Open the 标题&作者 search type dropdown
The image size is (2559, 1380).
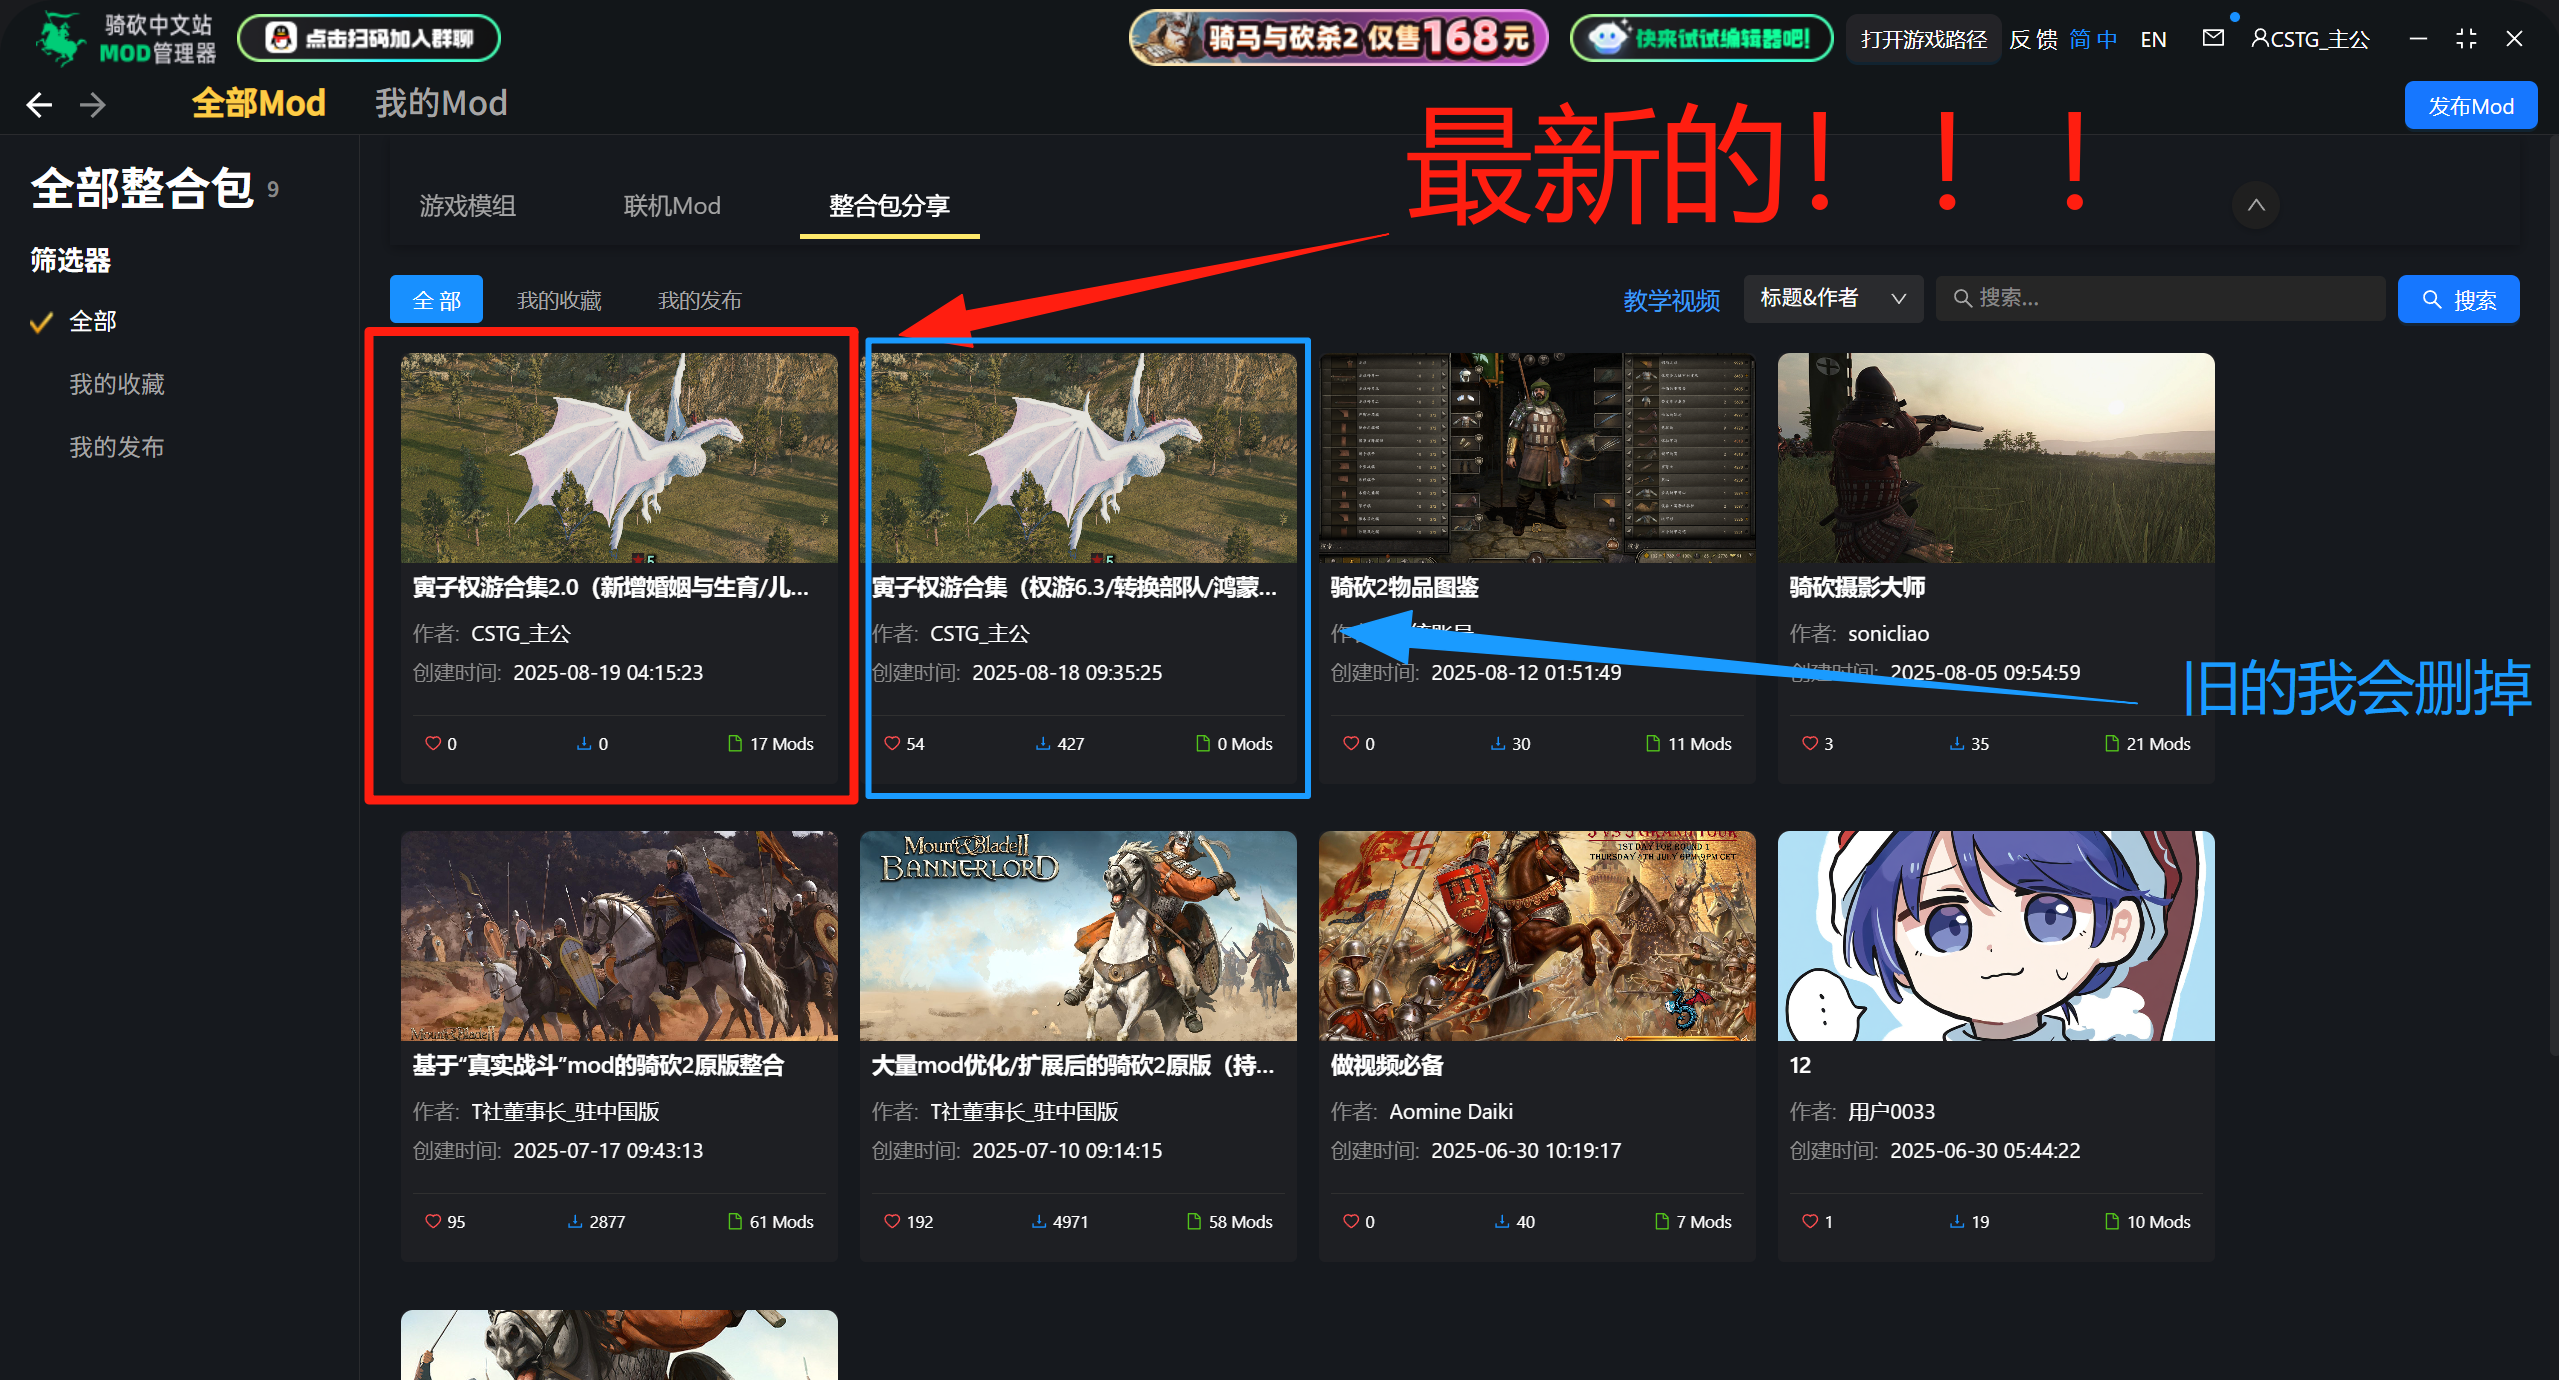pyautogui.click(x=1833, y=298)
